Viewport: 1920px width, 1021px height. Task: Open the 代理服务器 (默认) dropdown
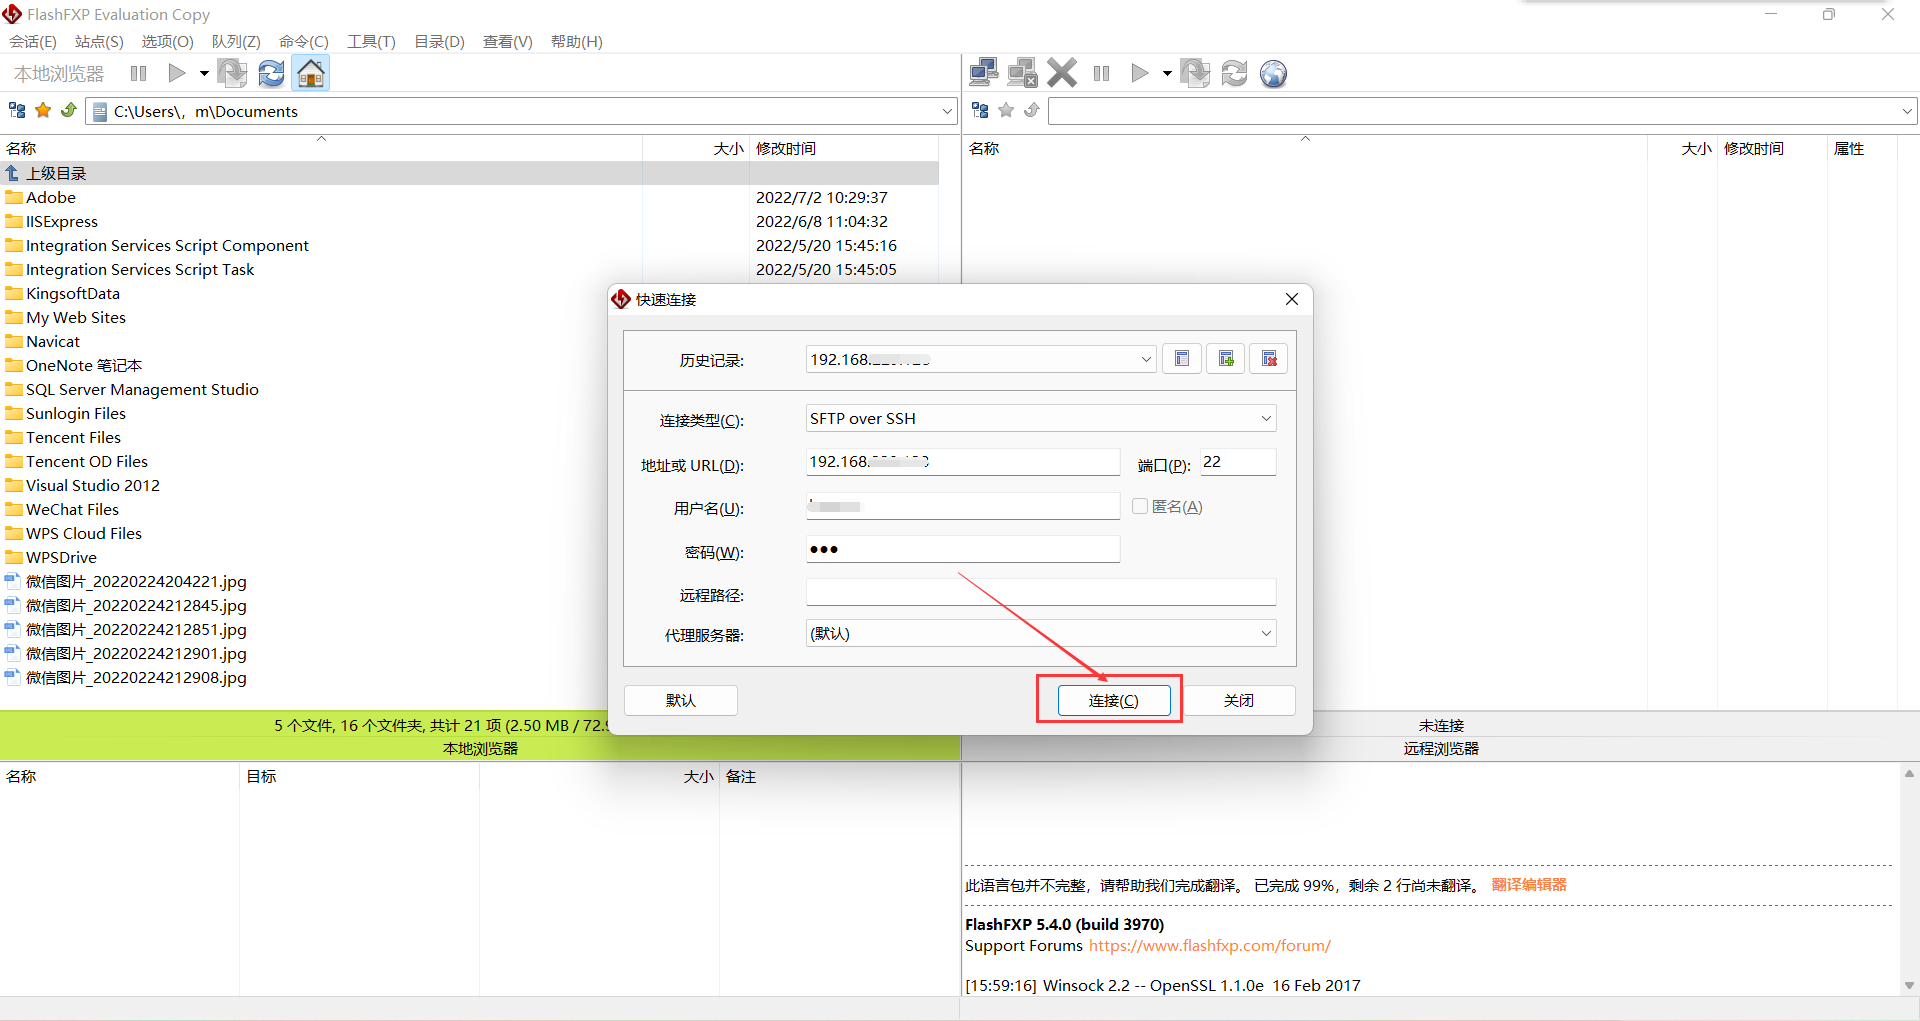pyautogui.click(x=1041, y=633)
